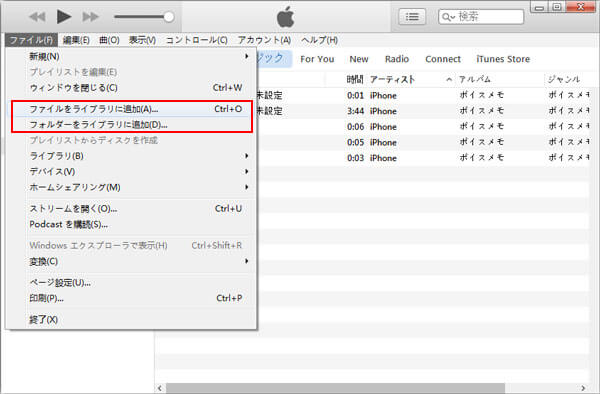The height and width of the screenshot is (394, 600).
Task: Switch to the Radio tab
Action: click(397, 59)
